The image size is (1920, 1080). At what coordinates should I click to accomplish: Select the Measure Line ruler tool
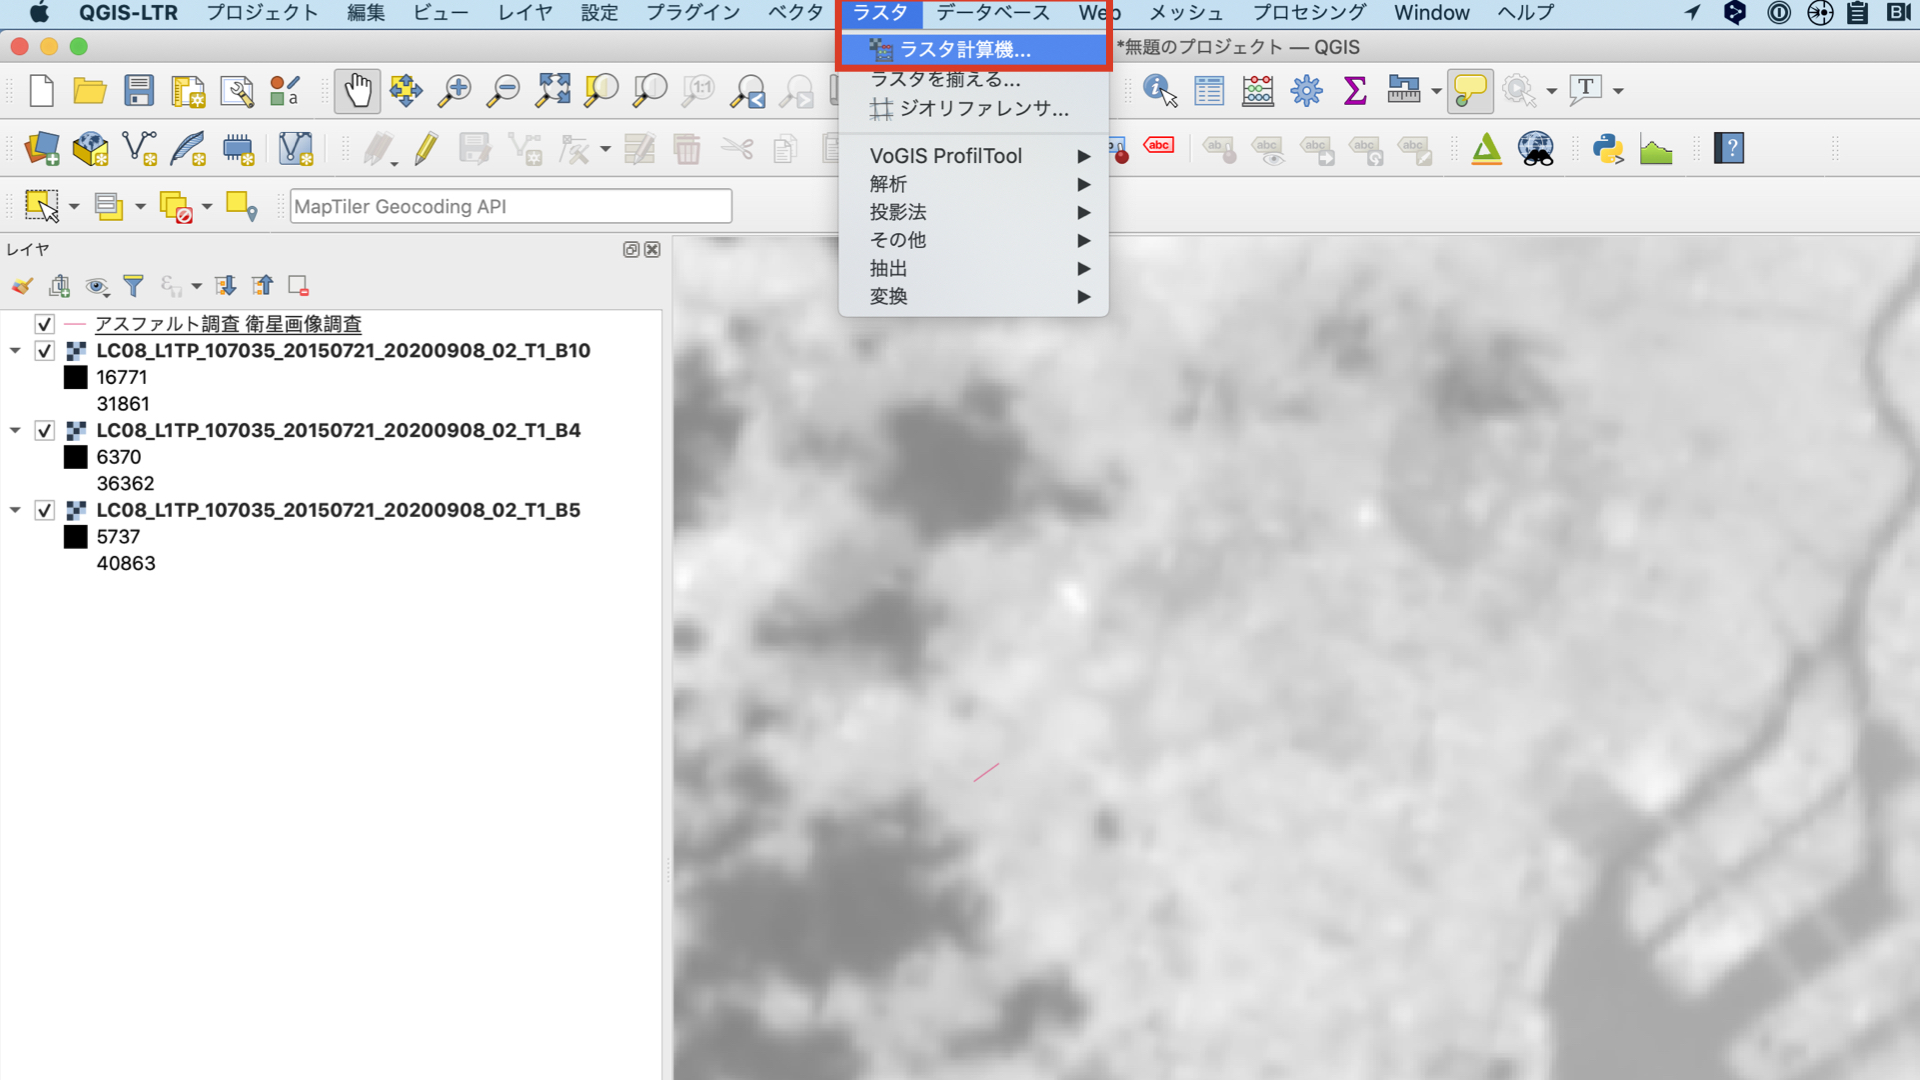[x=1404, y=91]
